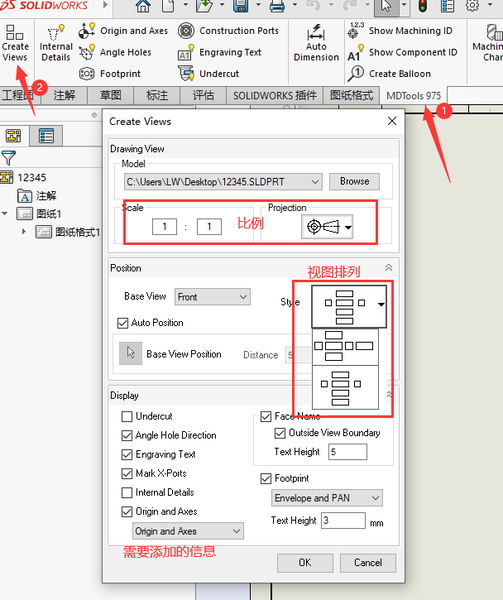Click the Angle Holes tool icon
The image size is (503, 600).
(87, 52)
